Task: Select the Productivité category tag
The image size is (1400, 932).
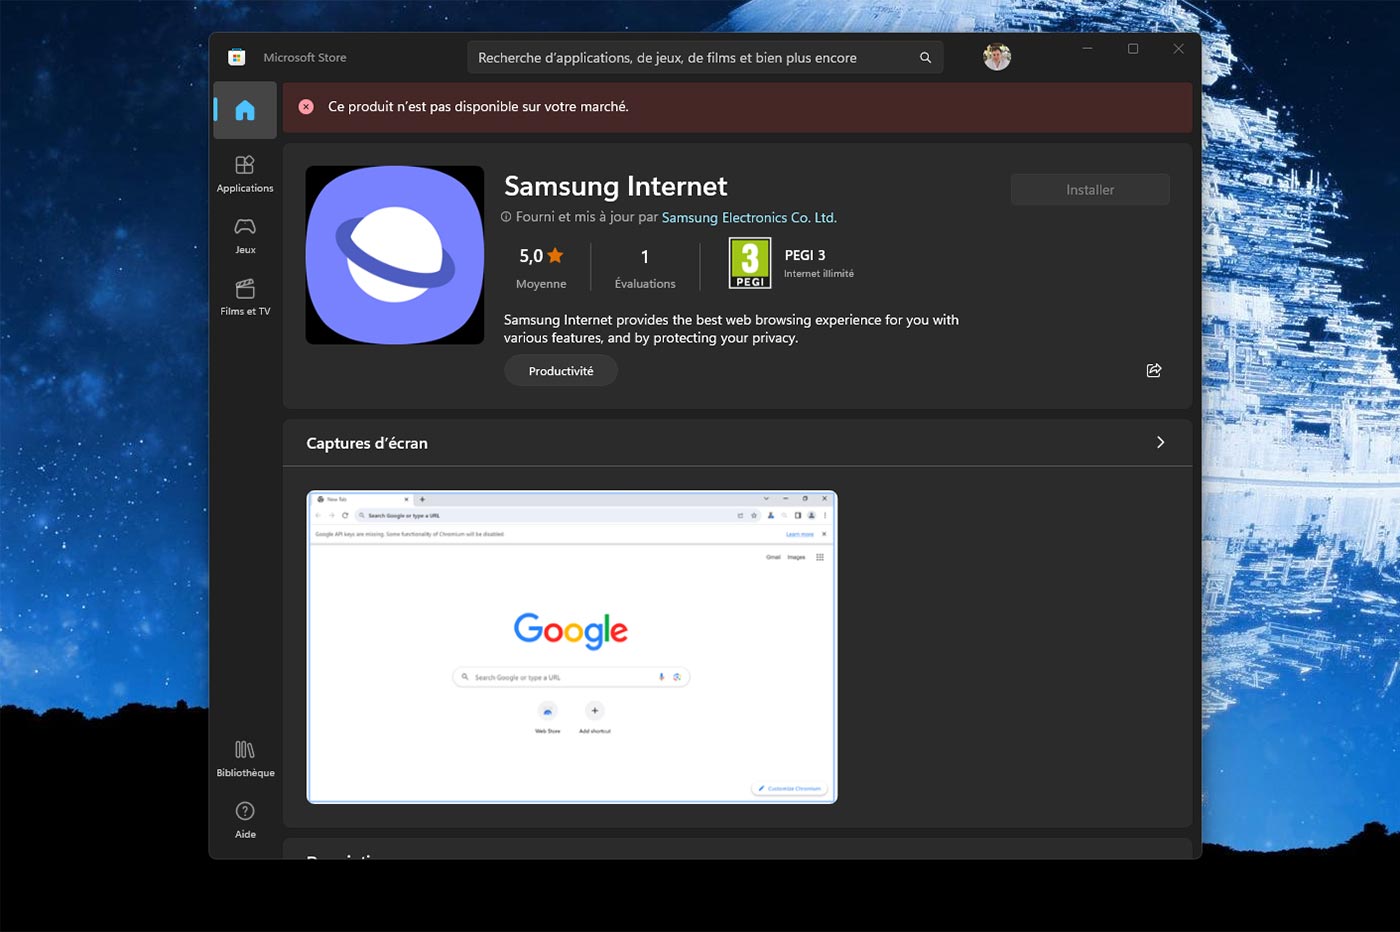Action: point(561,371)
